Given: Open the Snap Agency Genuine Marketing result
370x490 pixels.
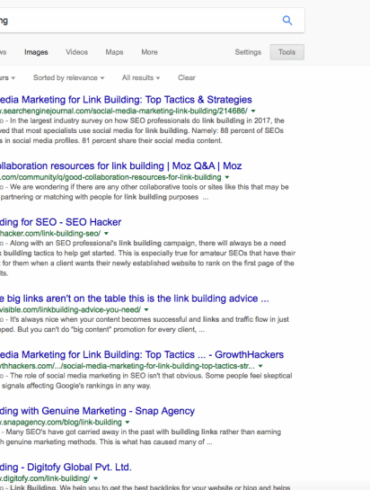Looking at the screenshot, I should coord(97,411).
